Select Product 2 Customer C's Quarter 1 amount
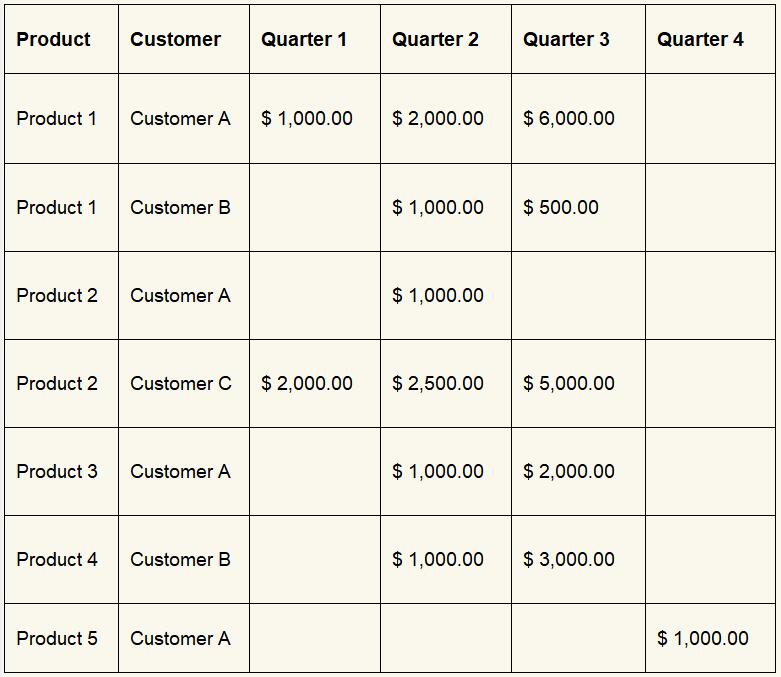The image size is (781, 677). click(307, 383)
